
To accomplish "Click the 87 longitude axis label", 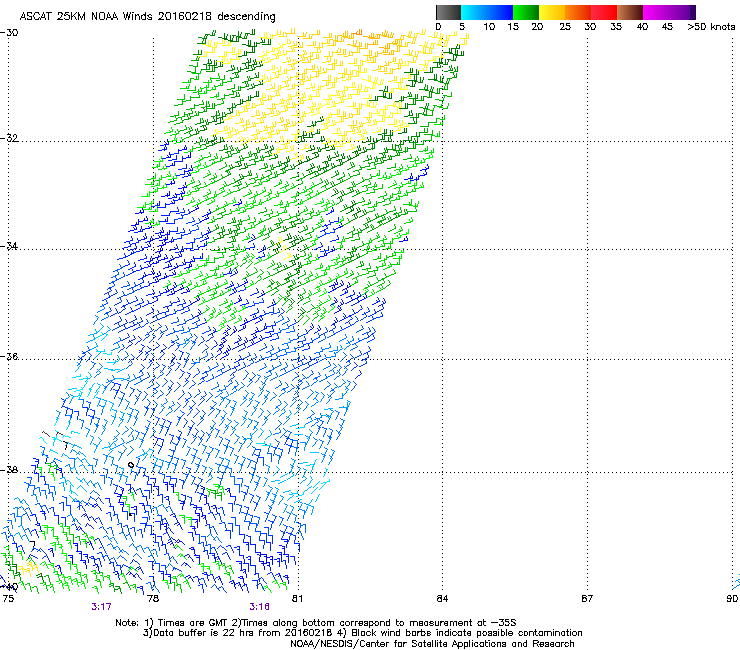I will click(587, 599).
